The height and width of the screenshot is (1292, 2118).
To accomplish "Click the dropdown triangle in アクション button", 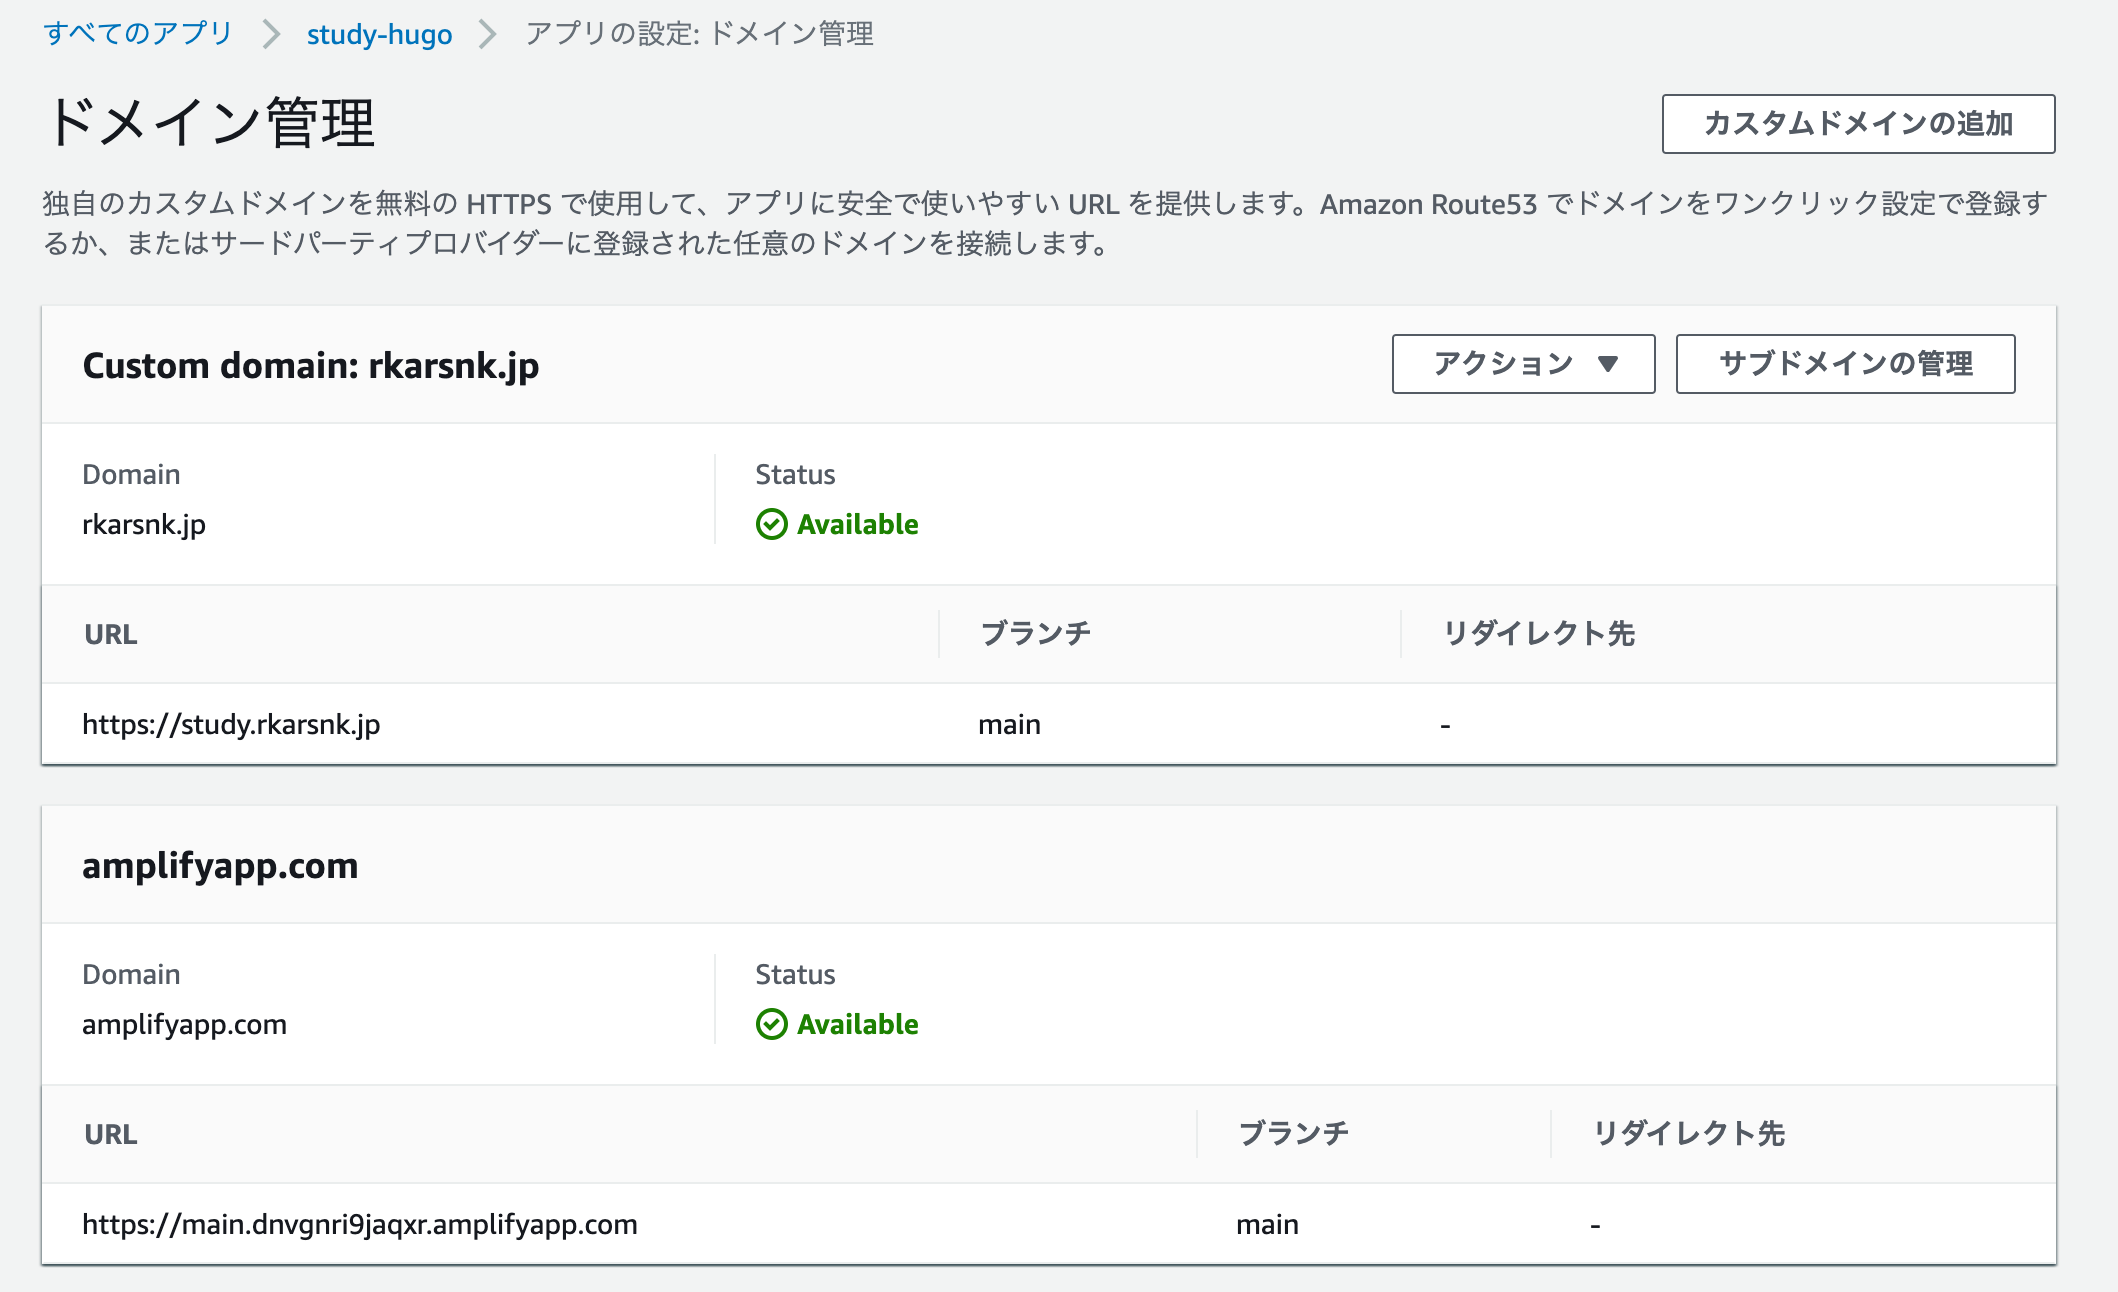I will 1608,364.
